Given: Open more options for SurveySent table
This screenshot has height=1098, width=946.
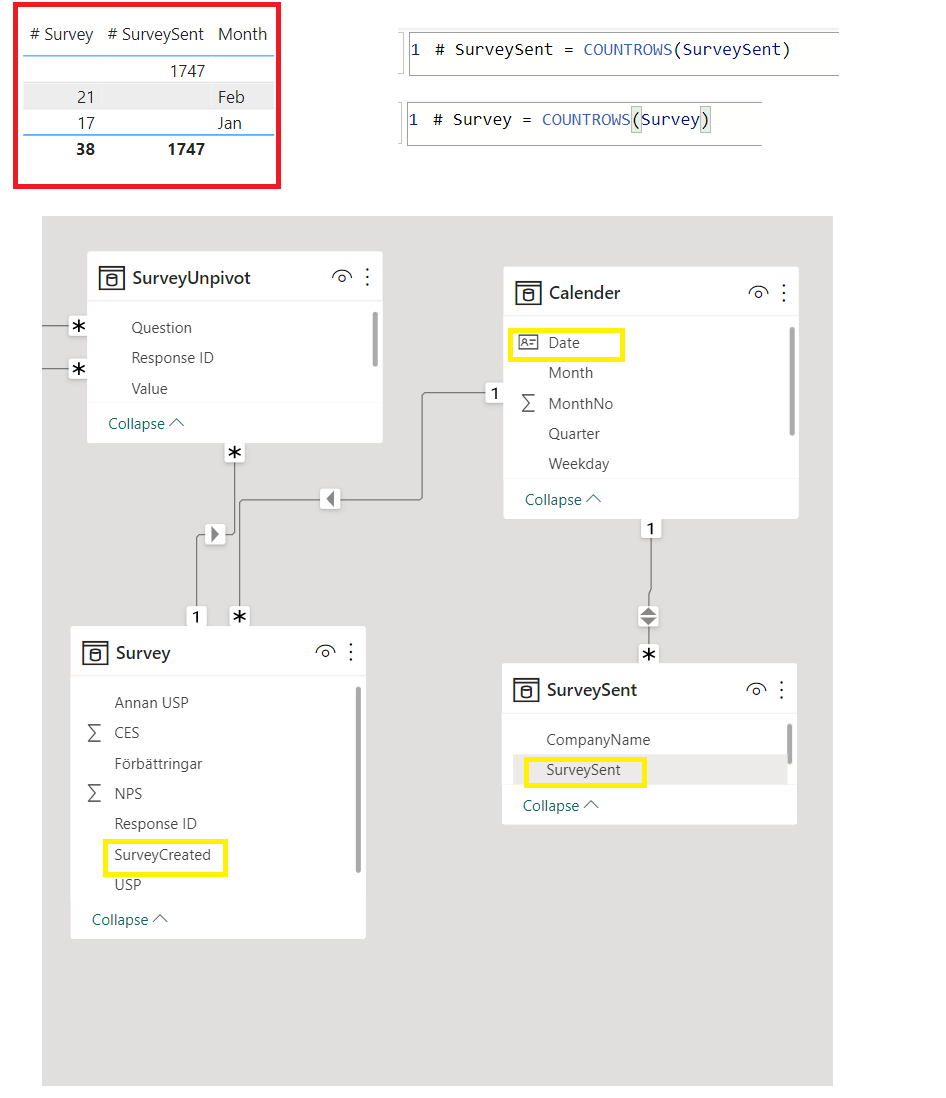Looking at the screenshot, I should click(x=782, y=690).
